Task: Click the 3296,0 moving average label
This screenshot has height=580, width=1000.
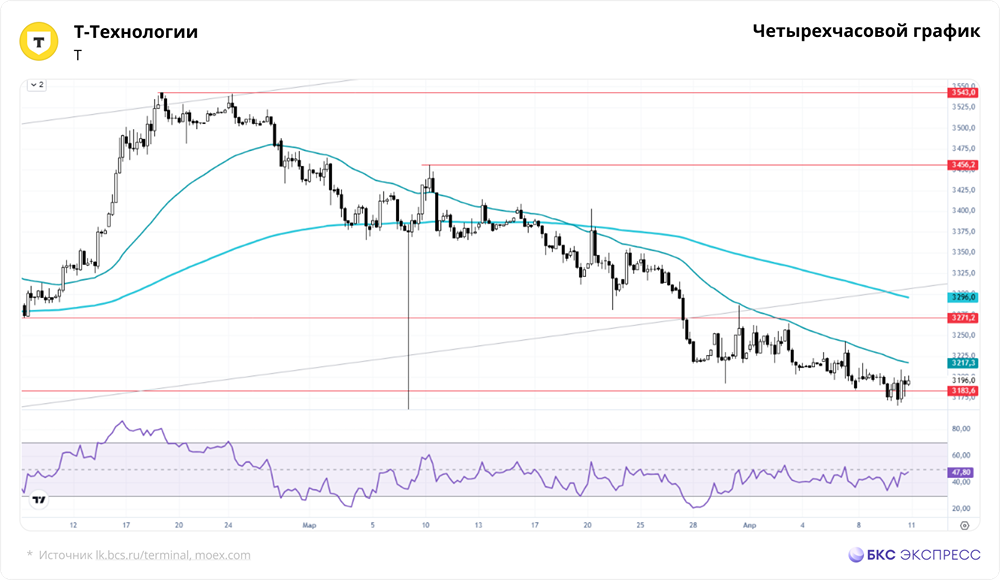Action: (x=963, y=297)
